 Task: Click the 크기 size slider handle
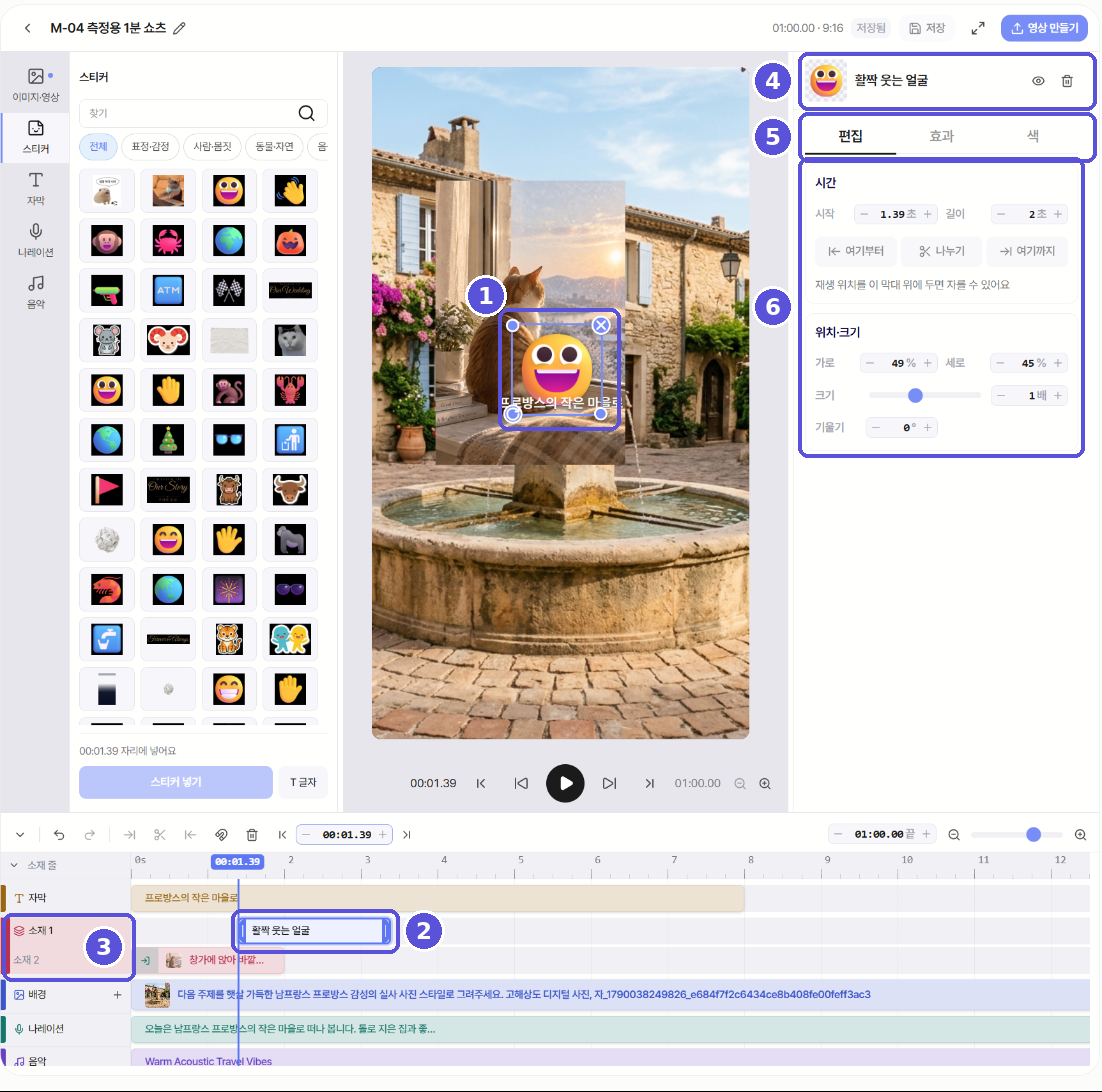(915, 396)
